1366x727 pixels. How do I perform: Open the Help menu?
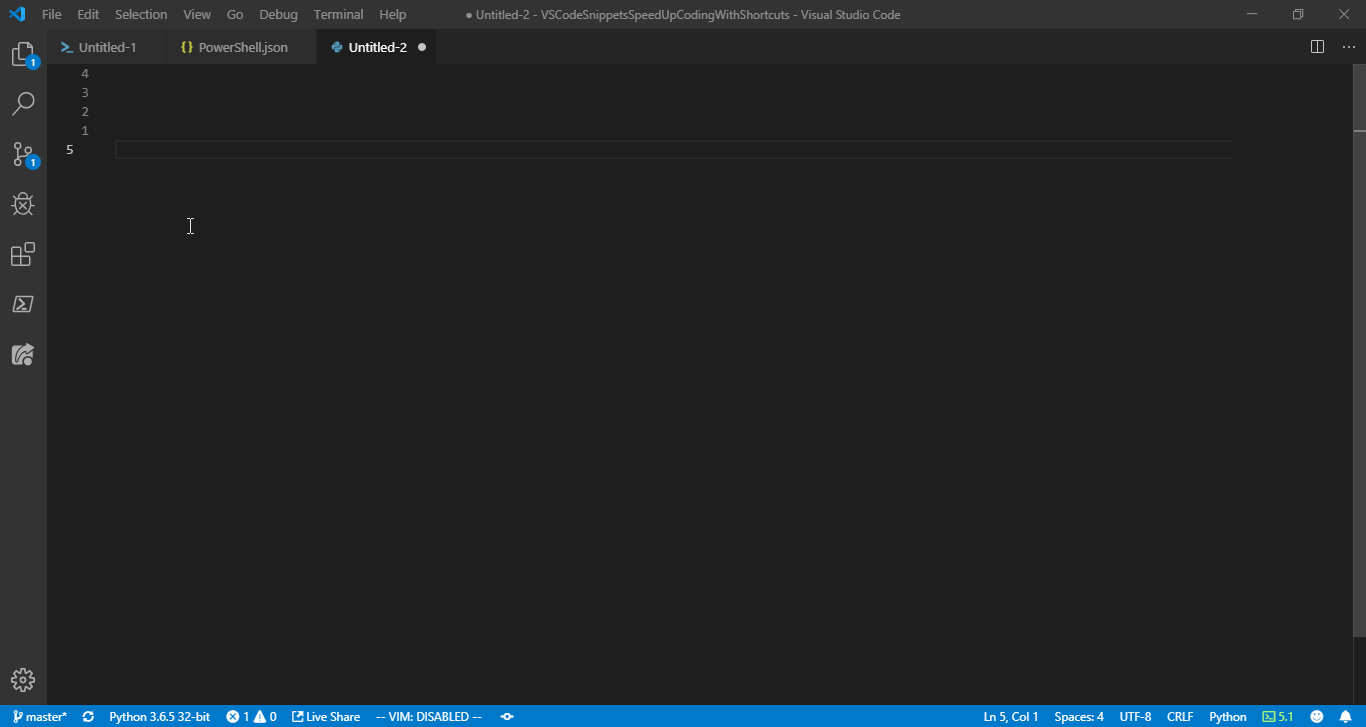coord(393,15)
